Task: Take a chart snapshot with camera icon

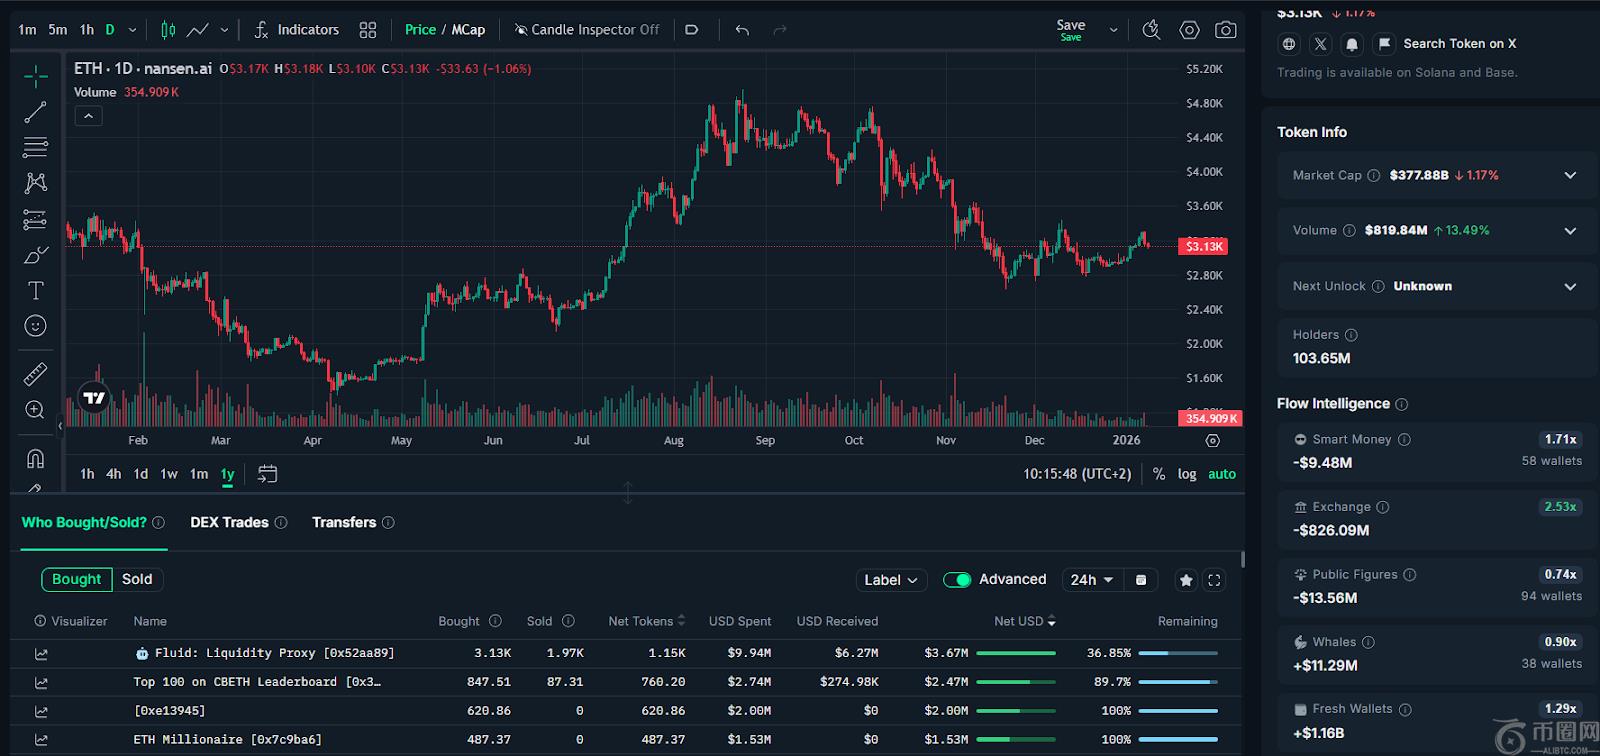Action: click(1225, 30)
